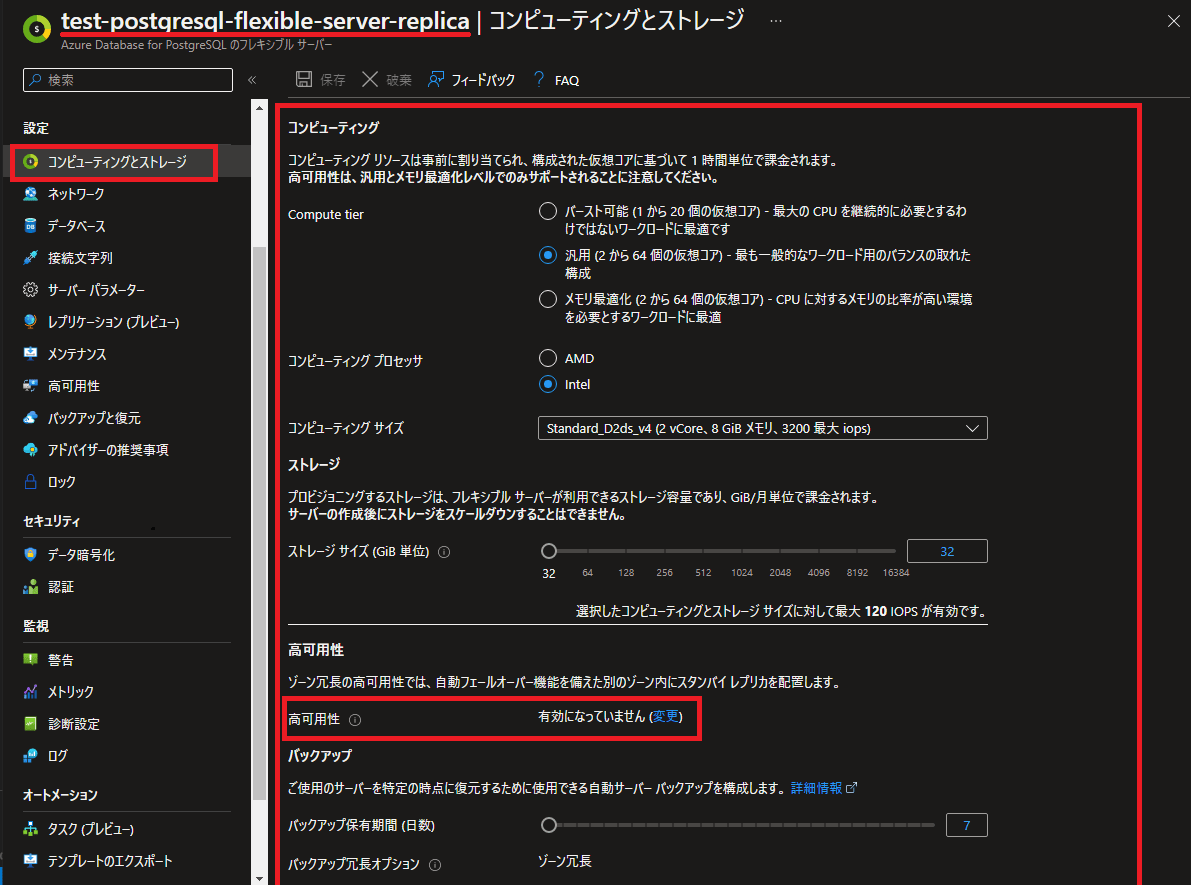Click info icon next to ストレージ サイズ
Viewport: 1191px width, 885px height.
(x=444, y=552)
